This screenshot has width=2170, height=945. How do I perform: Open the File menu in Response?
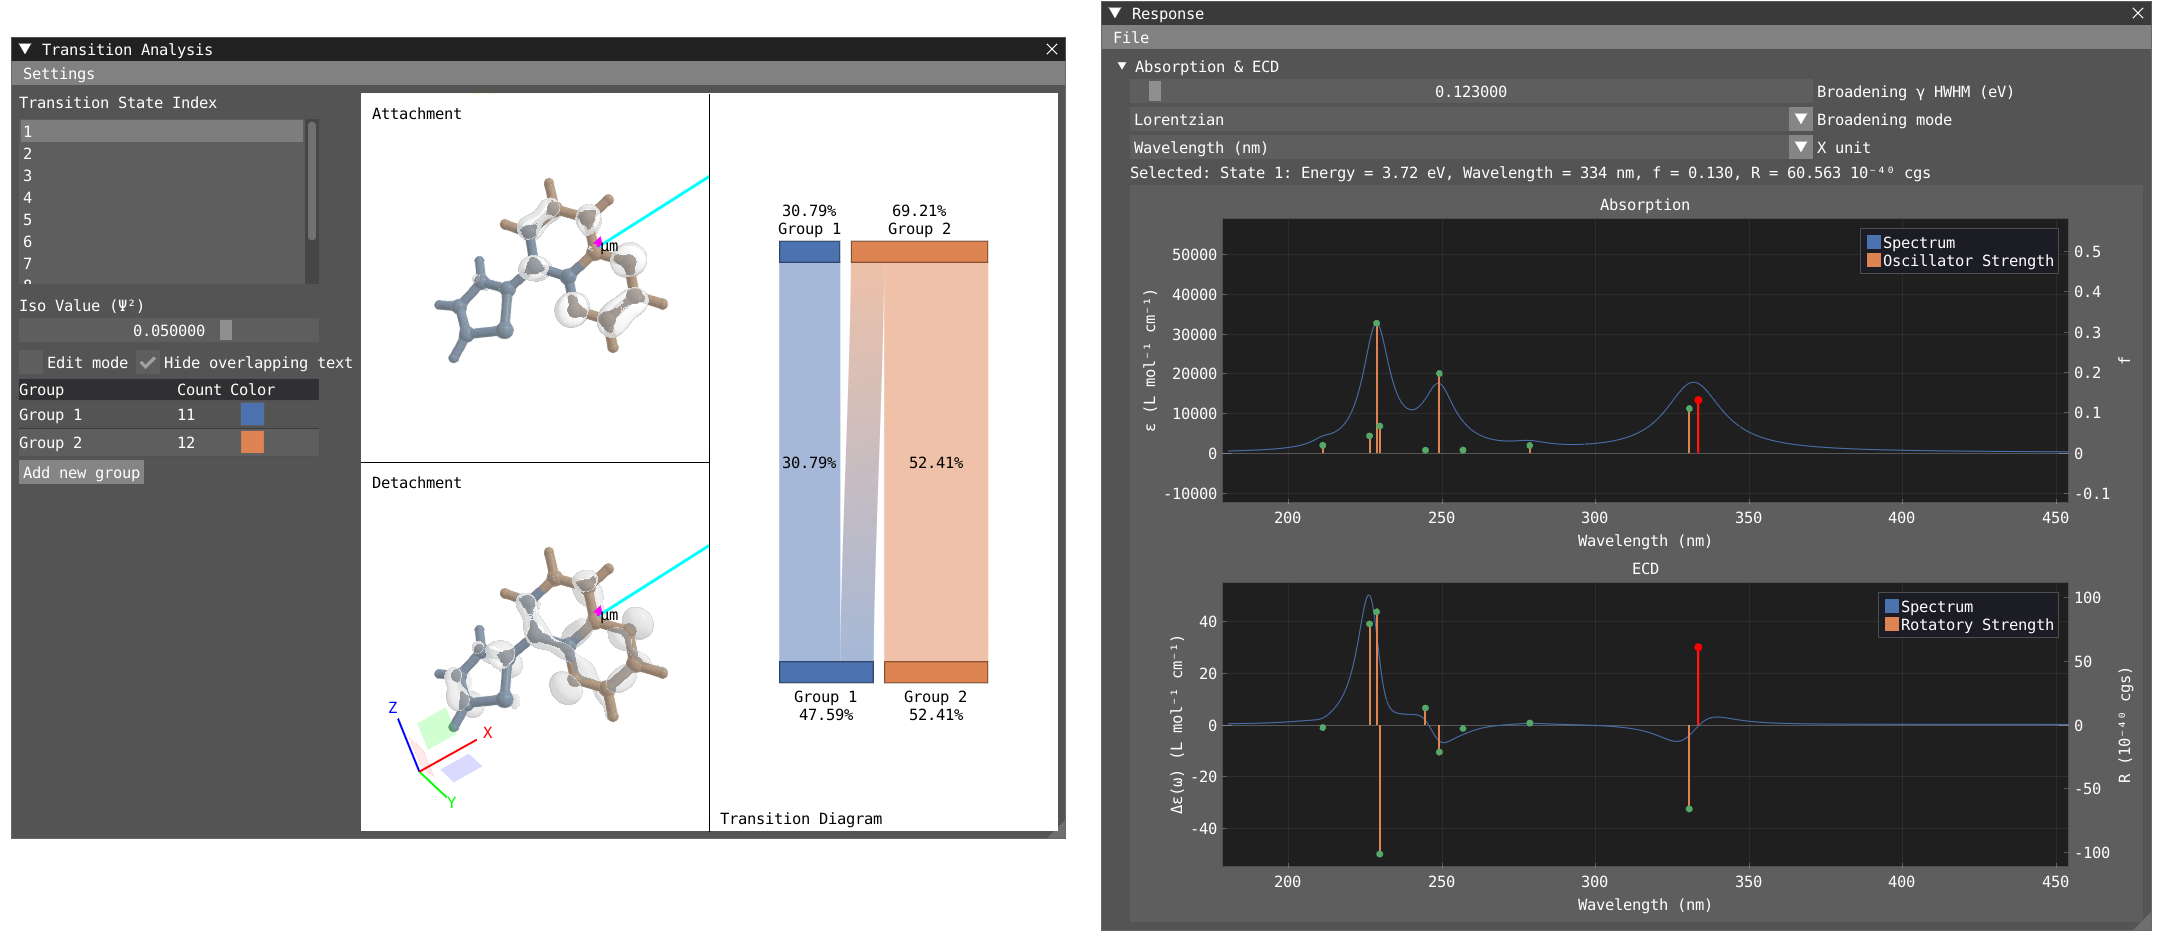click(x=1131, y=38)
